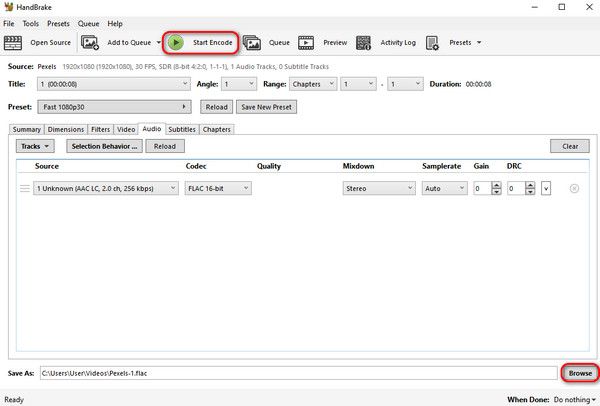
Task: Open the Auto samplerate dropdown
Action: 445,188
